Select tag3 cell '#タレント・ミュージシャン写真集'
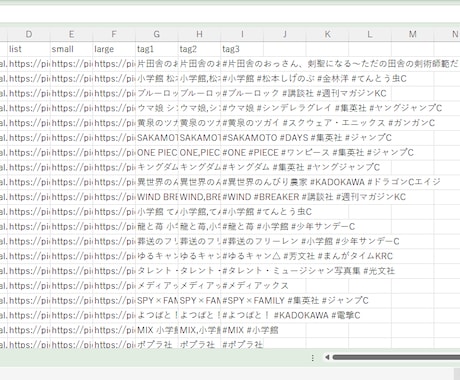The width and height of the screenshot is (460, 380). pos(242,271)
